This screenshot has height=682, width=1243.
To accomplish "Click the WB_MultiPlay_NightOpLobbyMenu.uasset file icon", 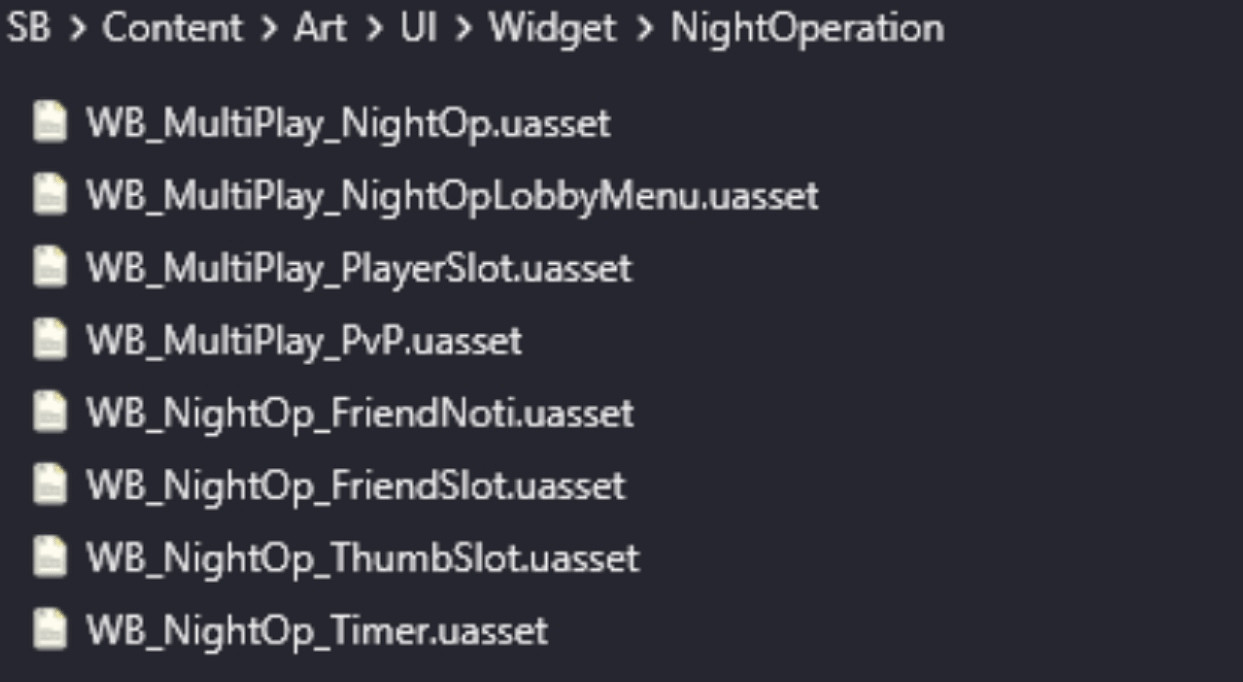I will pyautogui.click(x=49, y=195).
